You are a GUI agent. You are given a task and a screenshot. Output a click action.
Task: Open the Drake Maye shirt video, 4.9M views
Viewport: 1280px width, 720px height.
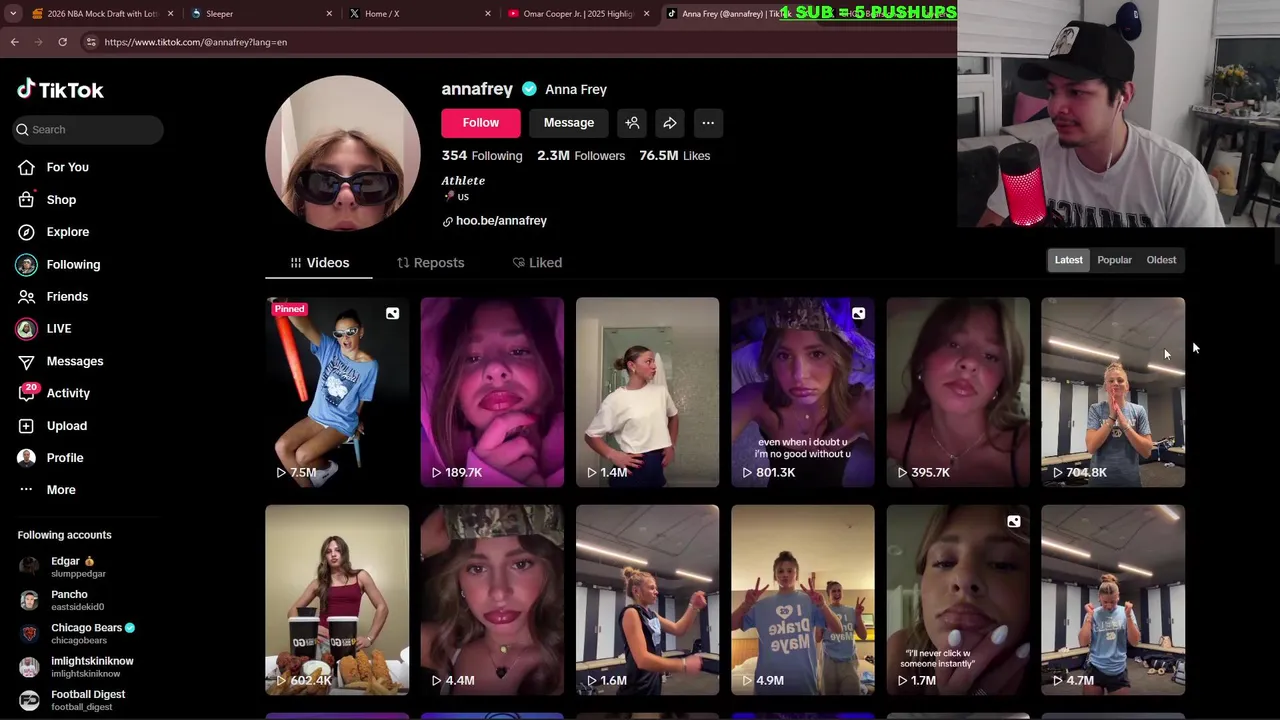(x=802, y=600)
